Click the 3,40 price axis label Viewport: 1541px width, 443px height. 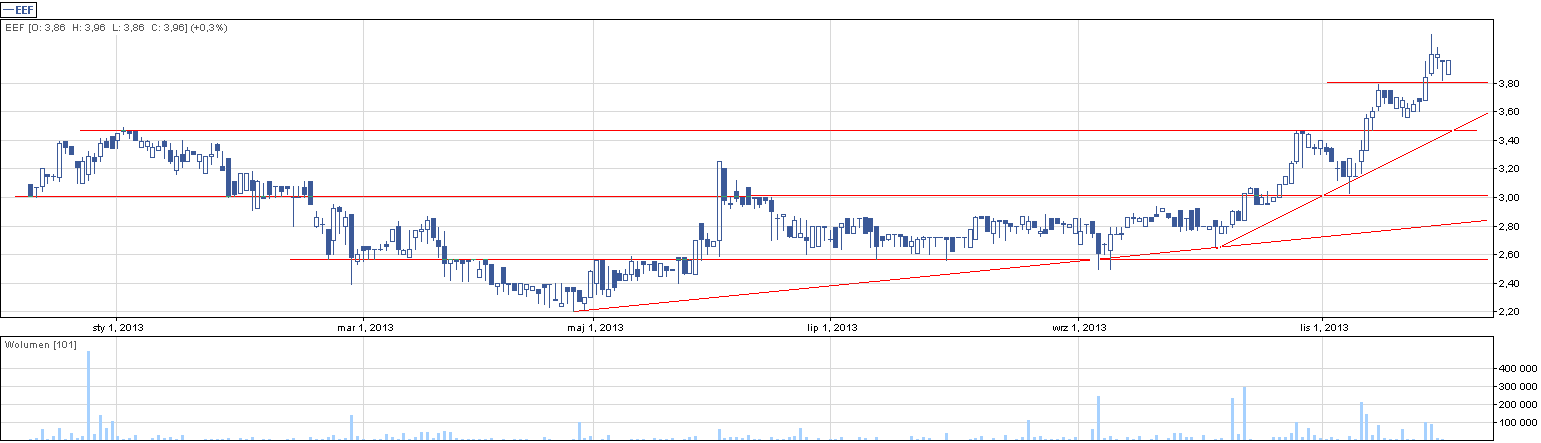pos(1507,141)
